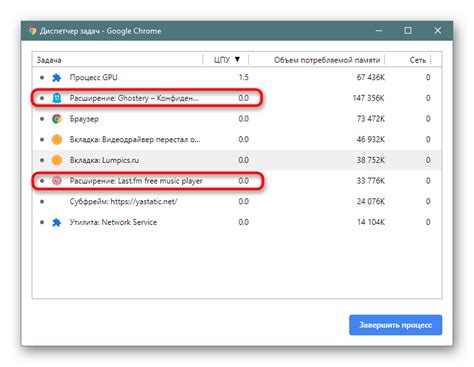Click memory value 73 472K
Viewport: 474px width, 367px height.
coord(371,119)
